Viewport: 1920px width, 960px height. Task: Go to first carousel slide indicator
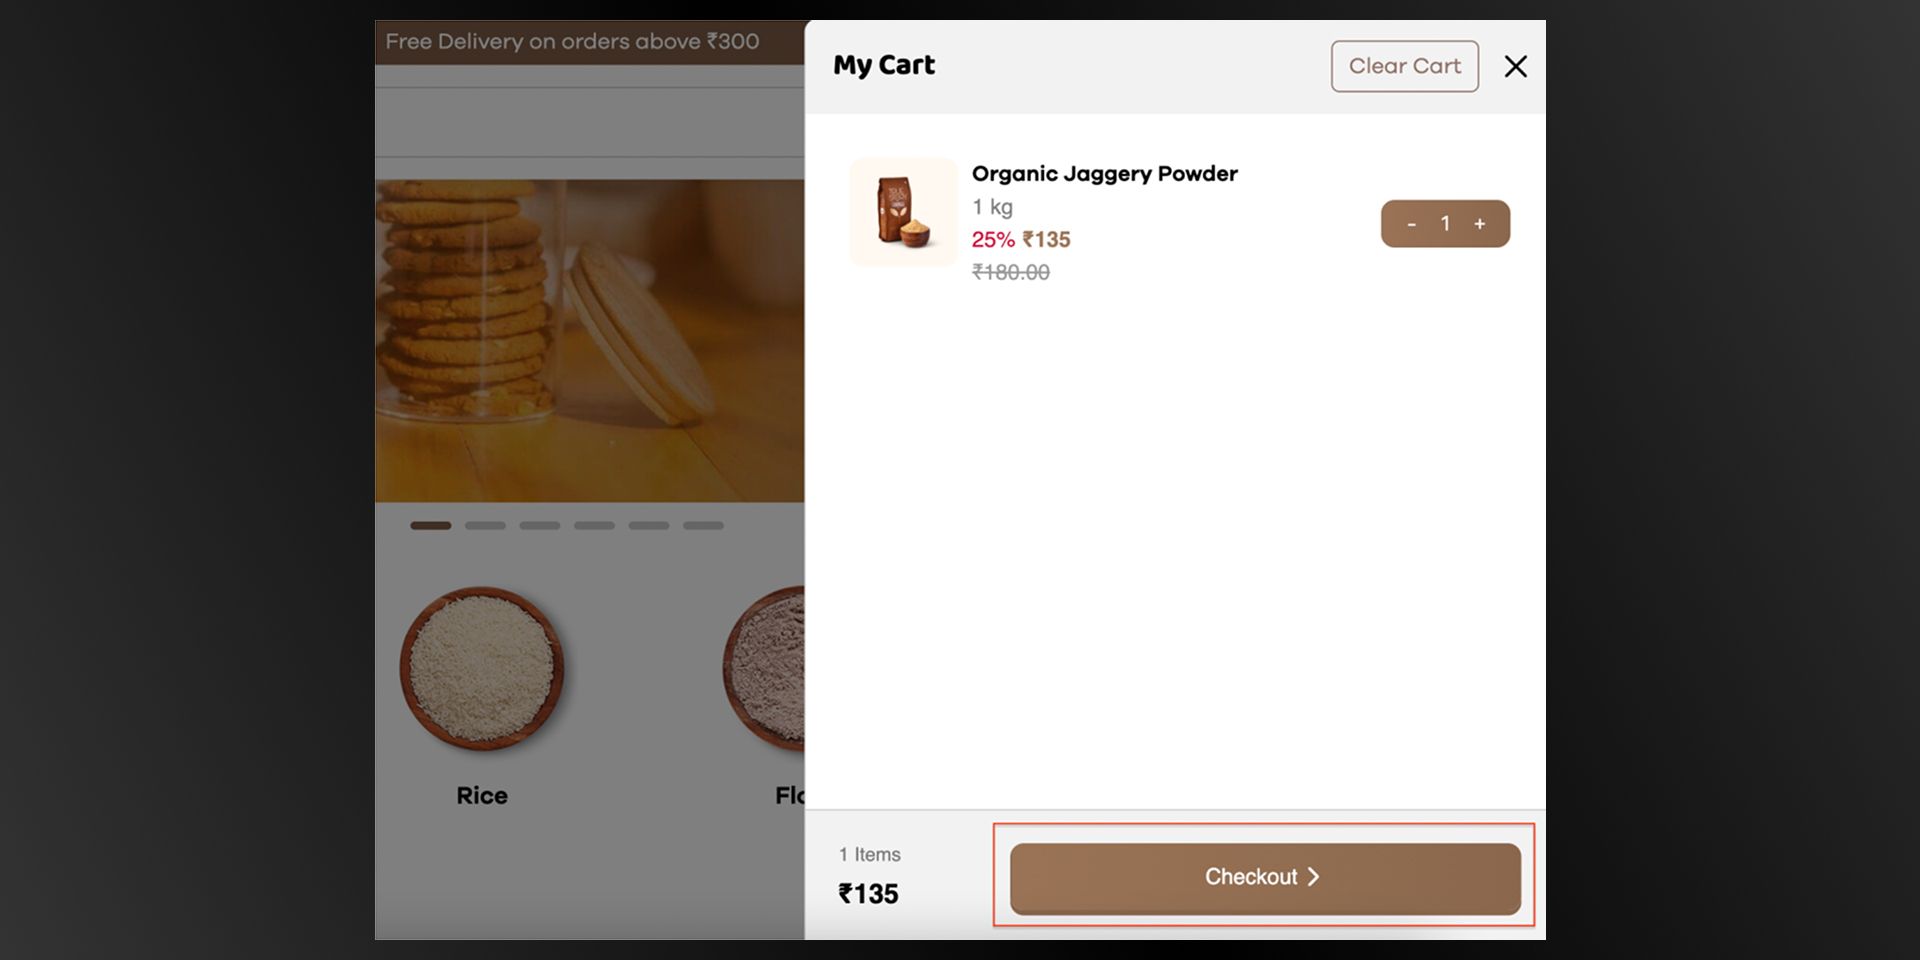pos(431,525)
